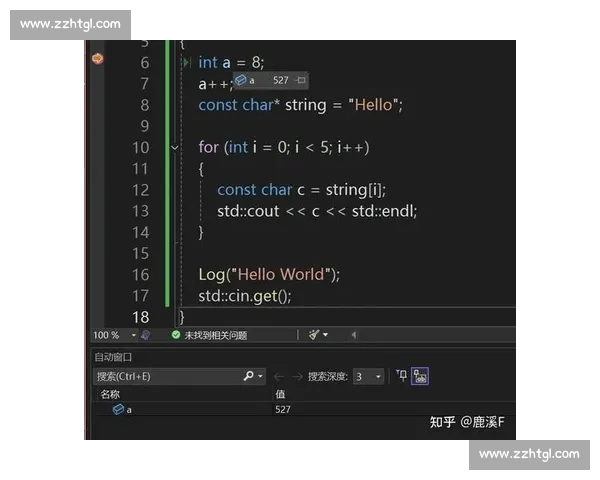Select variable a row in the Autos window
600x480 pixels.
(304, 410)
